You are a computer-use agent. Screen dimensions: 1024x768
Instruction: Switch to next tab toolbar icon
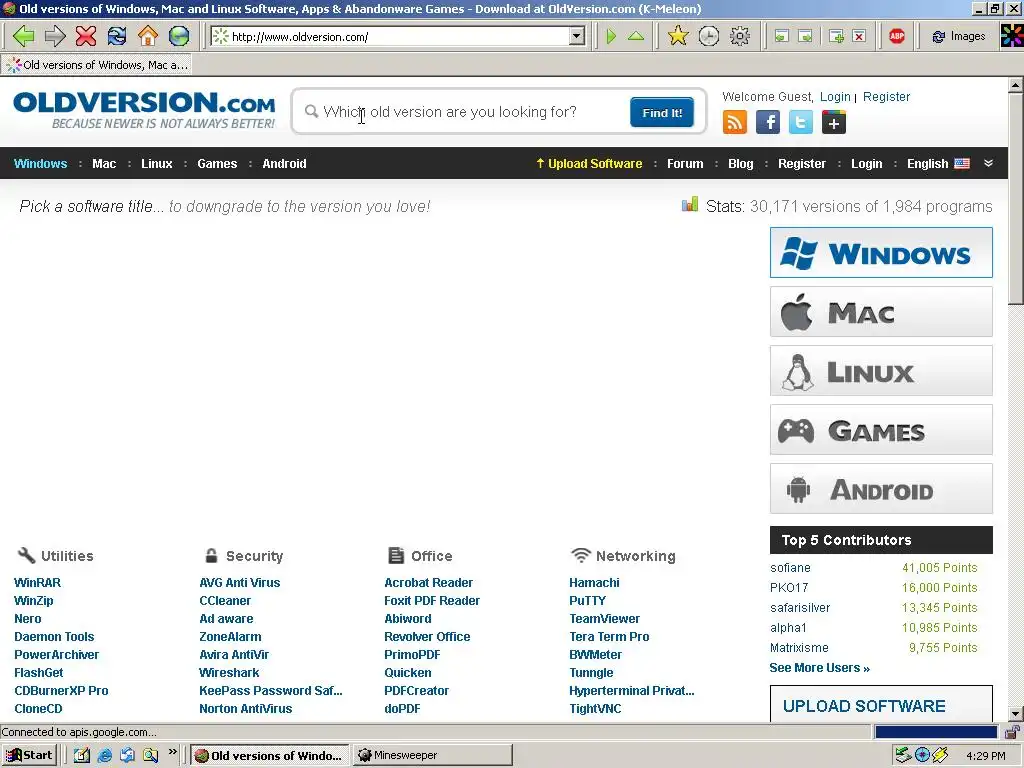pyautogui.click(x=806, y=37)
